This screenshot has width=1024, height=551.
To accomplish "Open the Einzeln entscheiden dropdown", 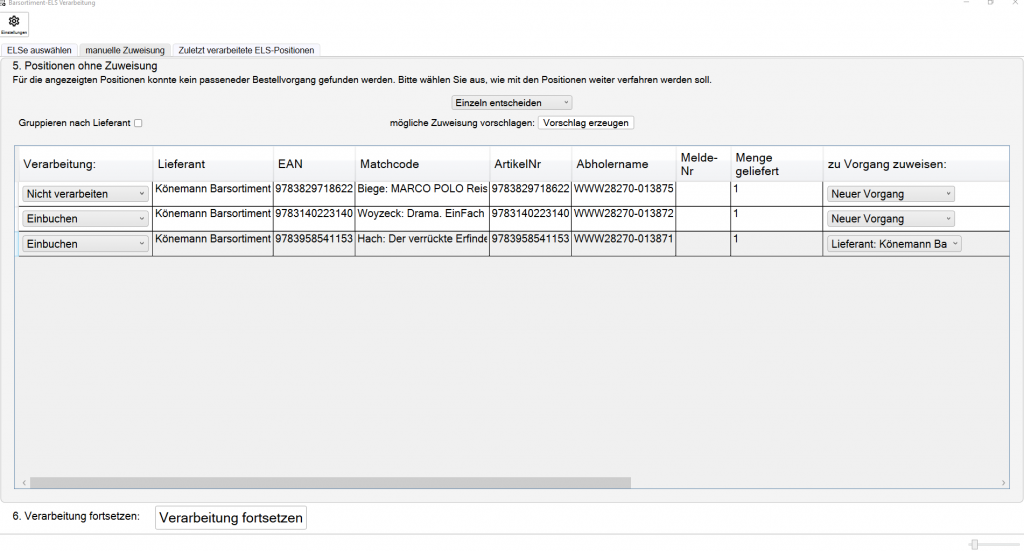I will (x=512, y=102).
